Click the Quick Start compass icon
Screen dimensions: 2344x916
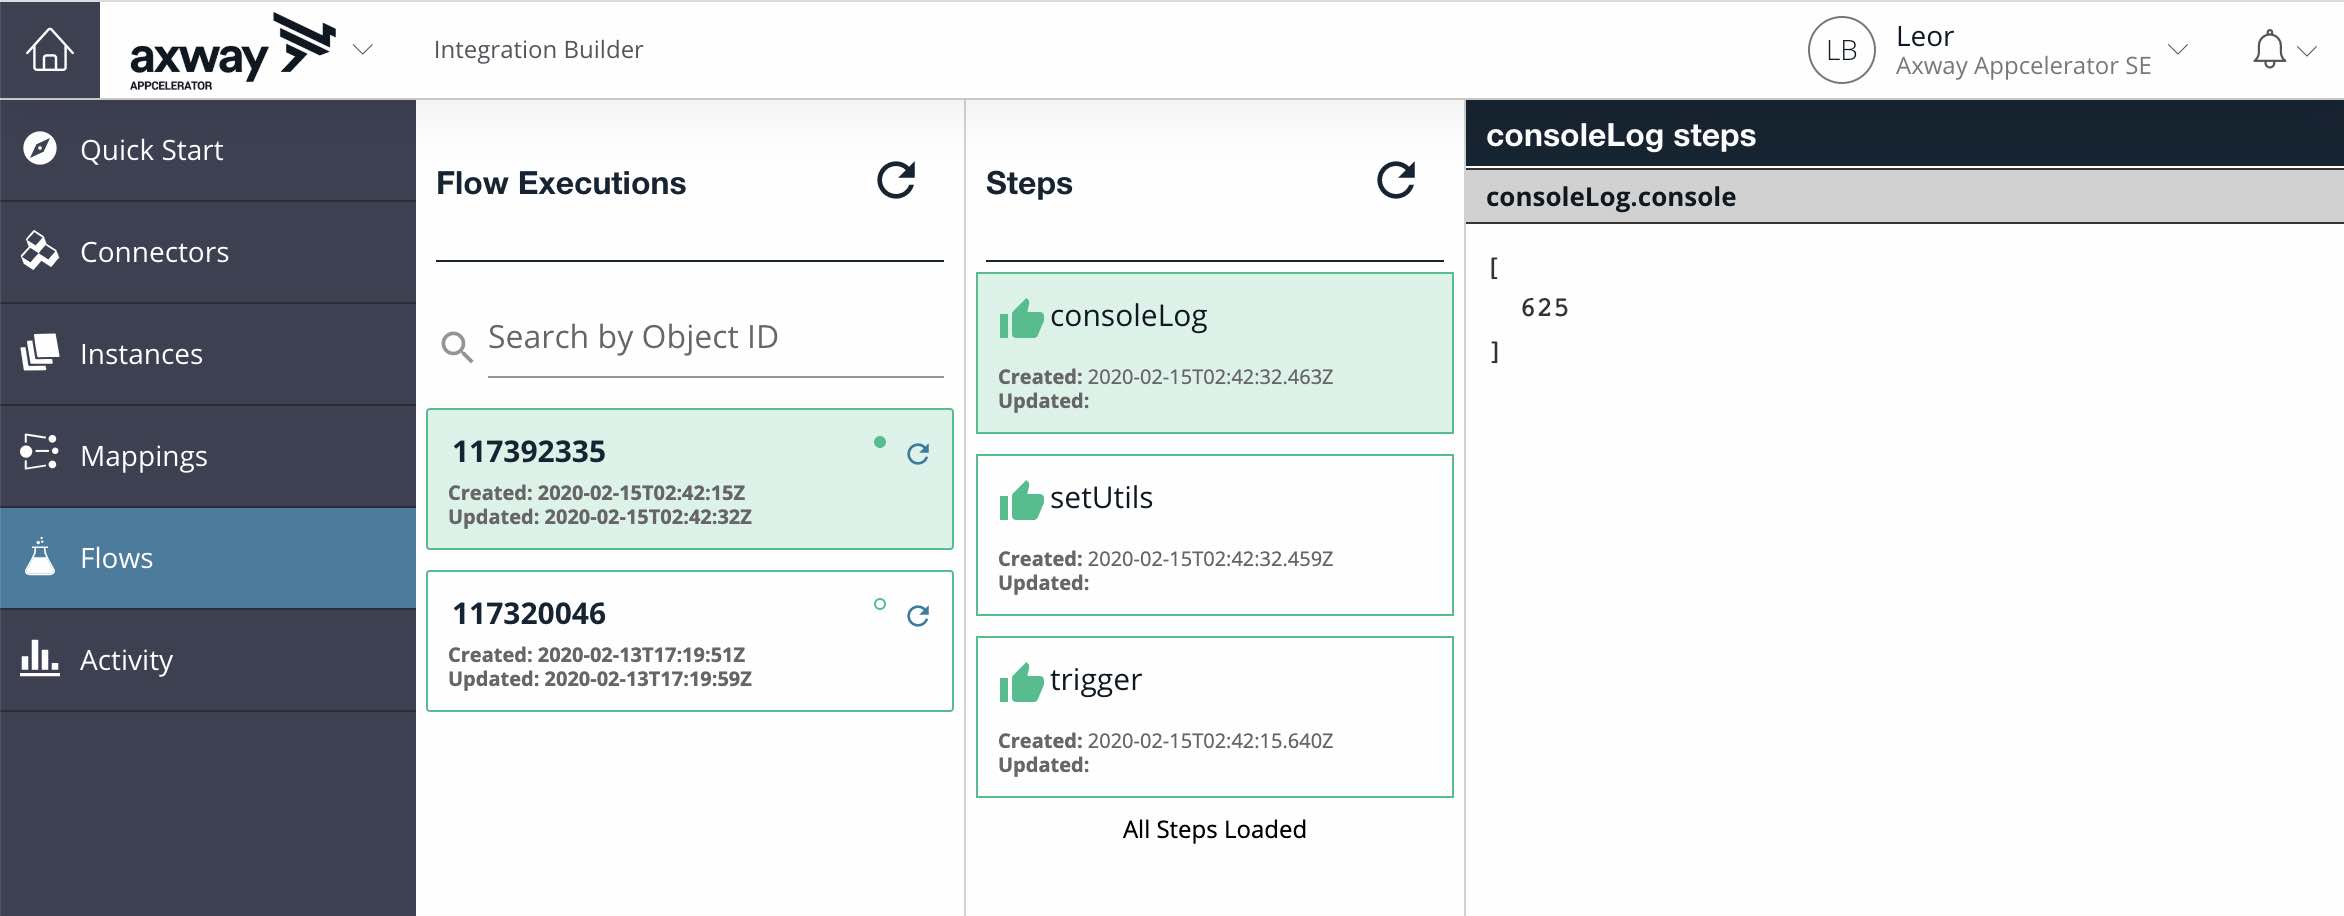(x=40, y=149)
